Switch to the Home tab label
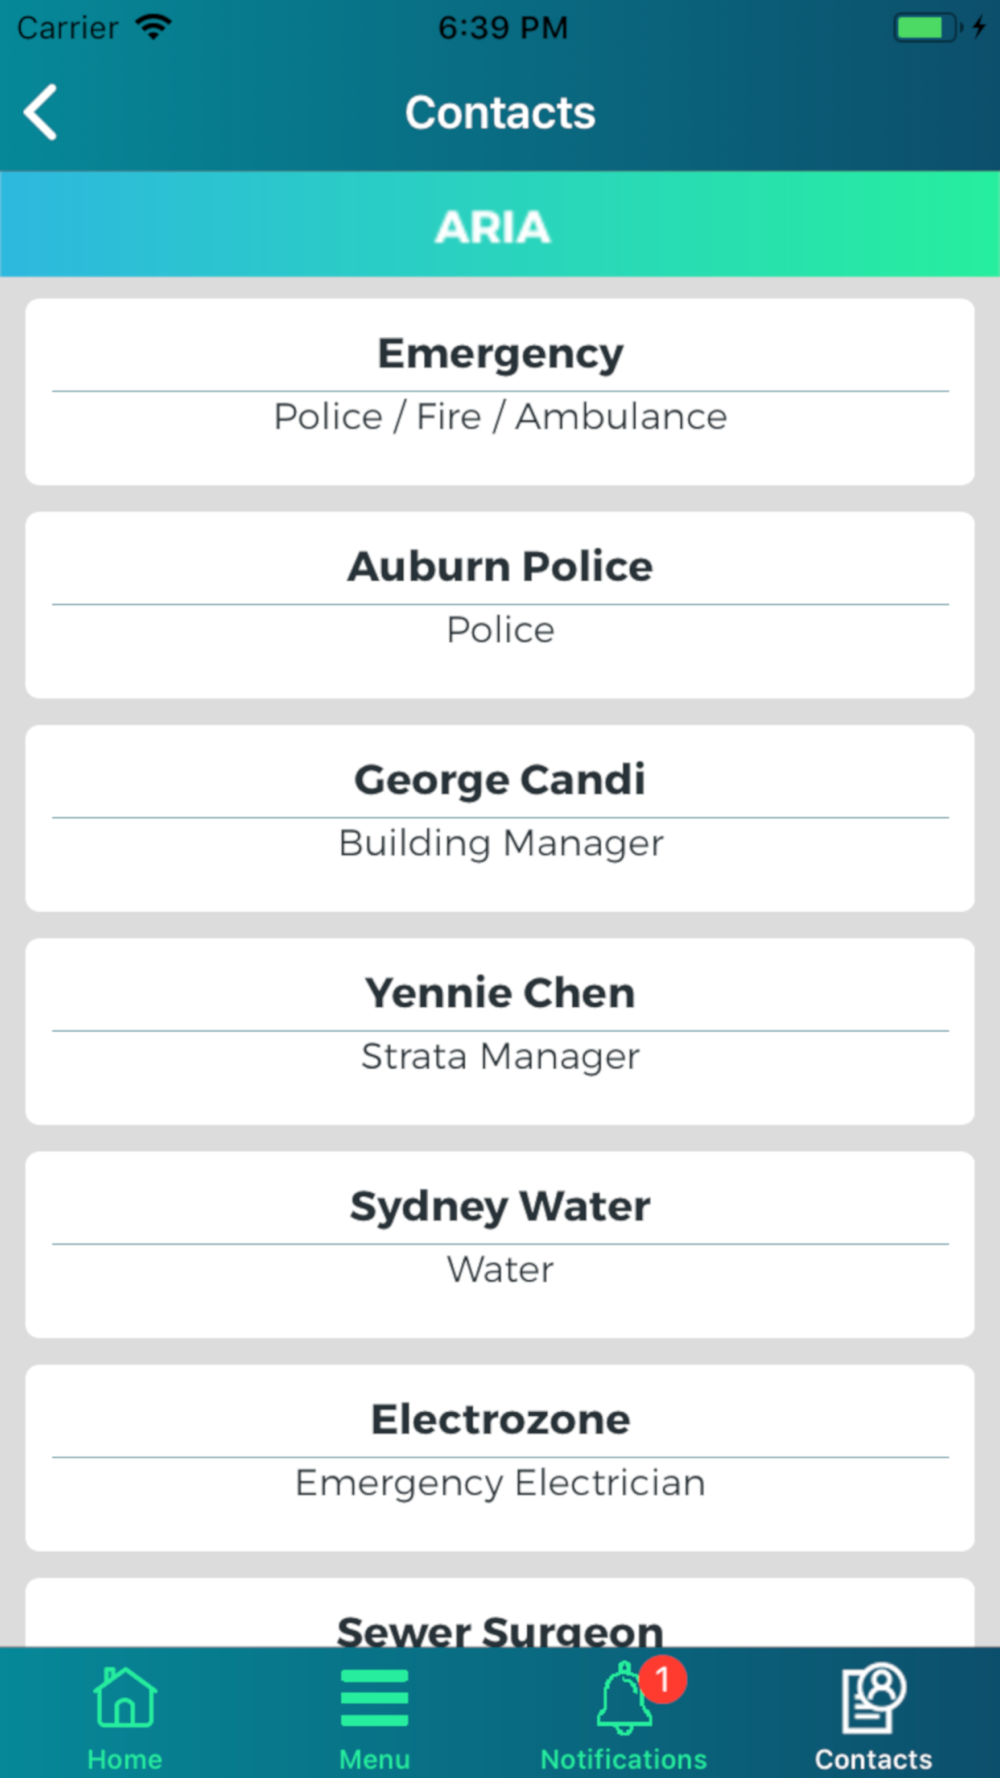 124,1759
